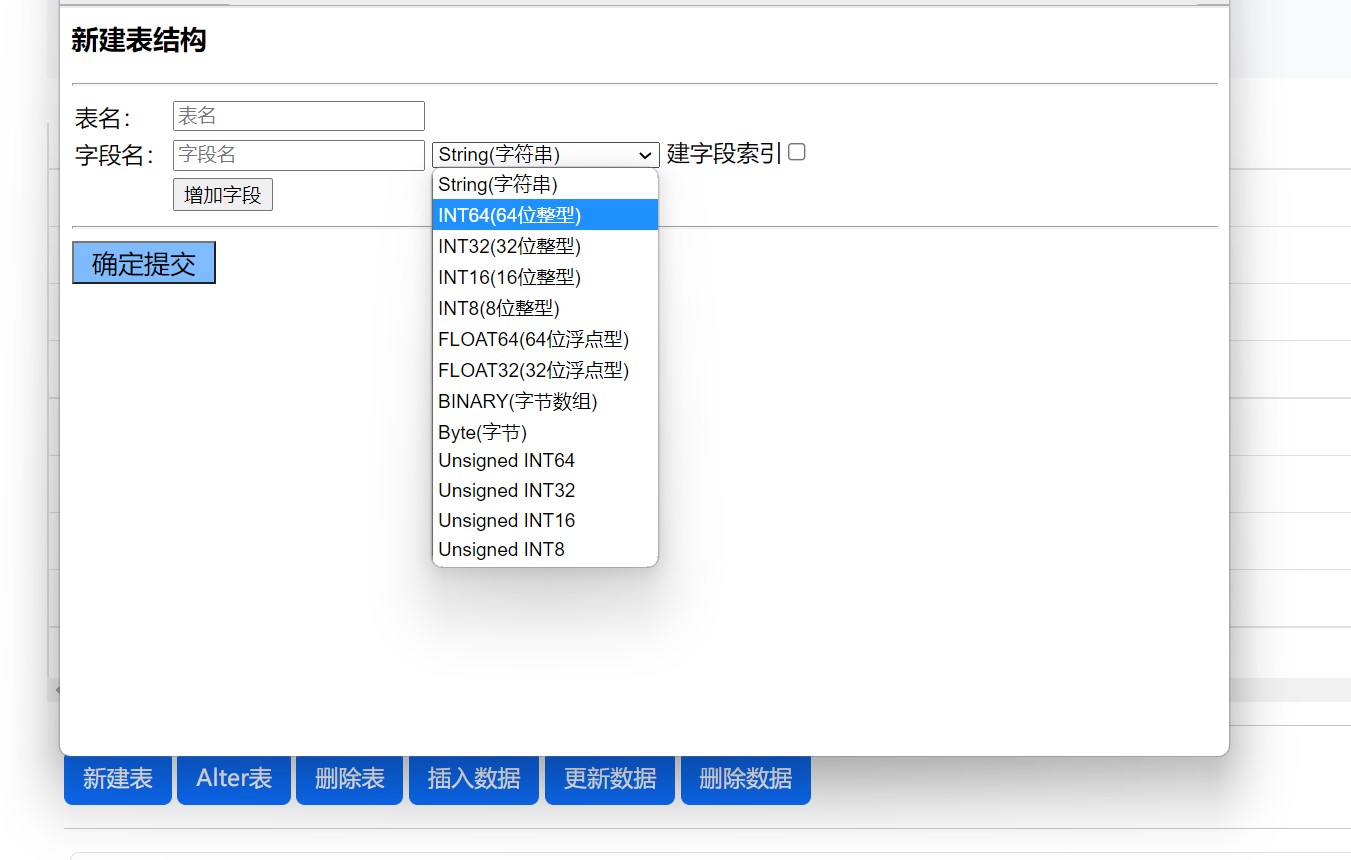Enable the 建字段索引 checkbox

click(797, 152)
